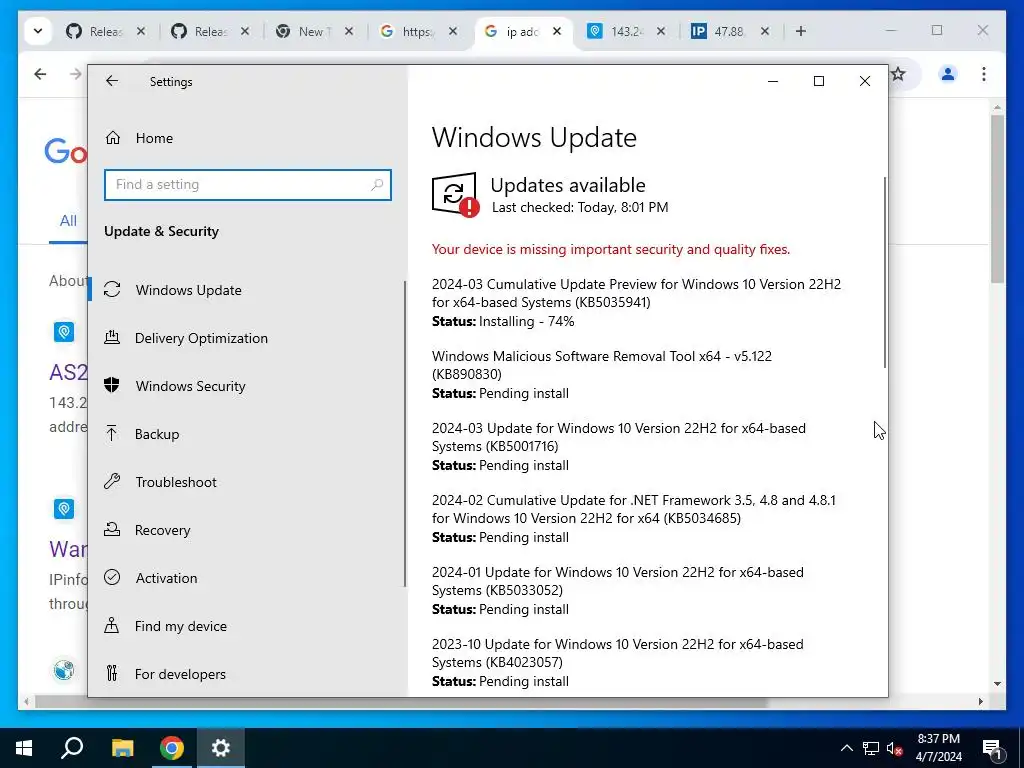
Task: Go back using the Settings back arrow
Action: (112, 81)
